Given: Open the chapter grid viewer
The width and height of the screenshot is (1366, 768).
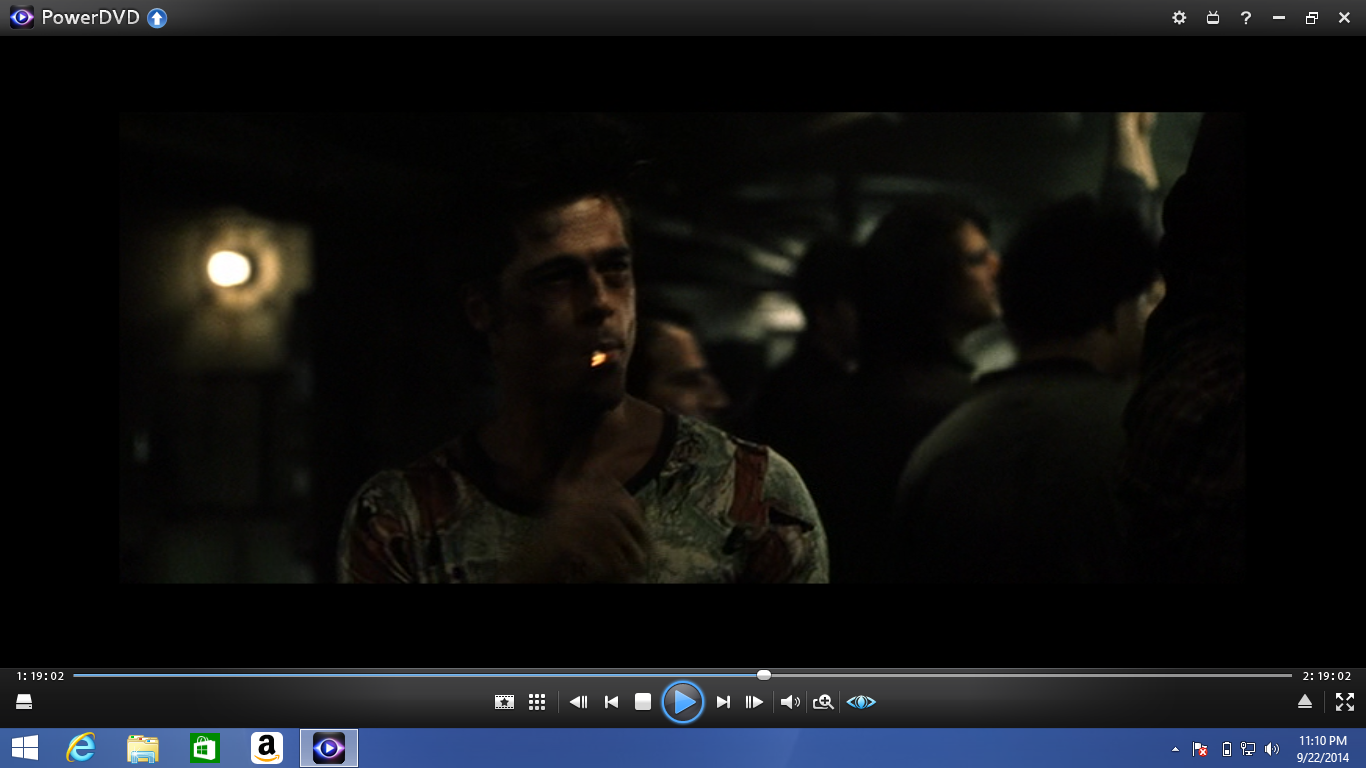Looking at the screenshot, I should [537, 702].
